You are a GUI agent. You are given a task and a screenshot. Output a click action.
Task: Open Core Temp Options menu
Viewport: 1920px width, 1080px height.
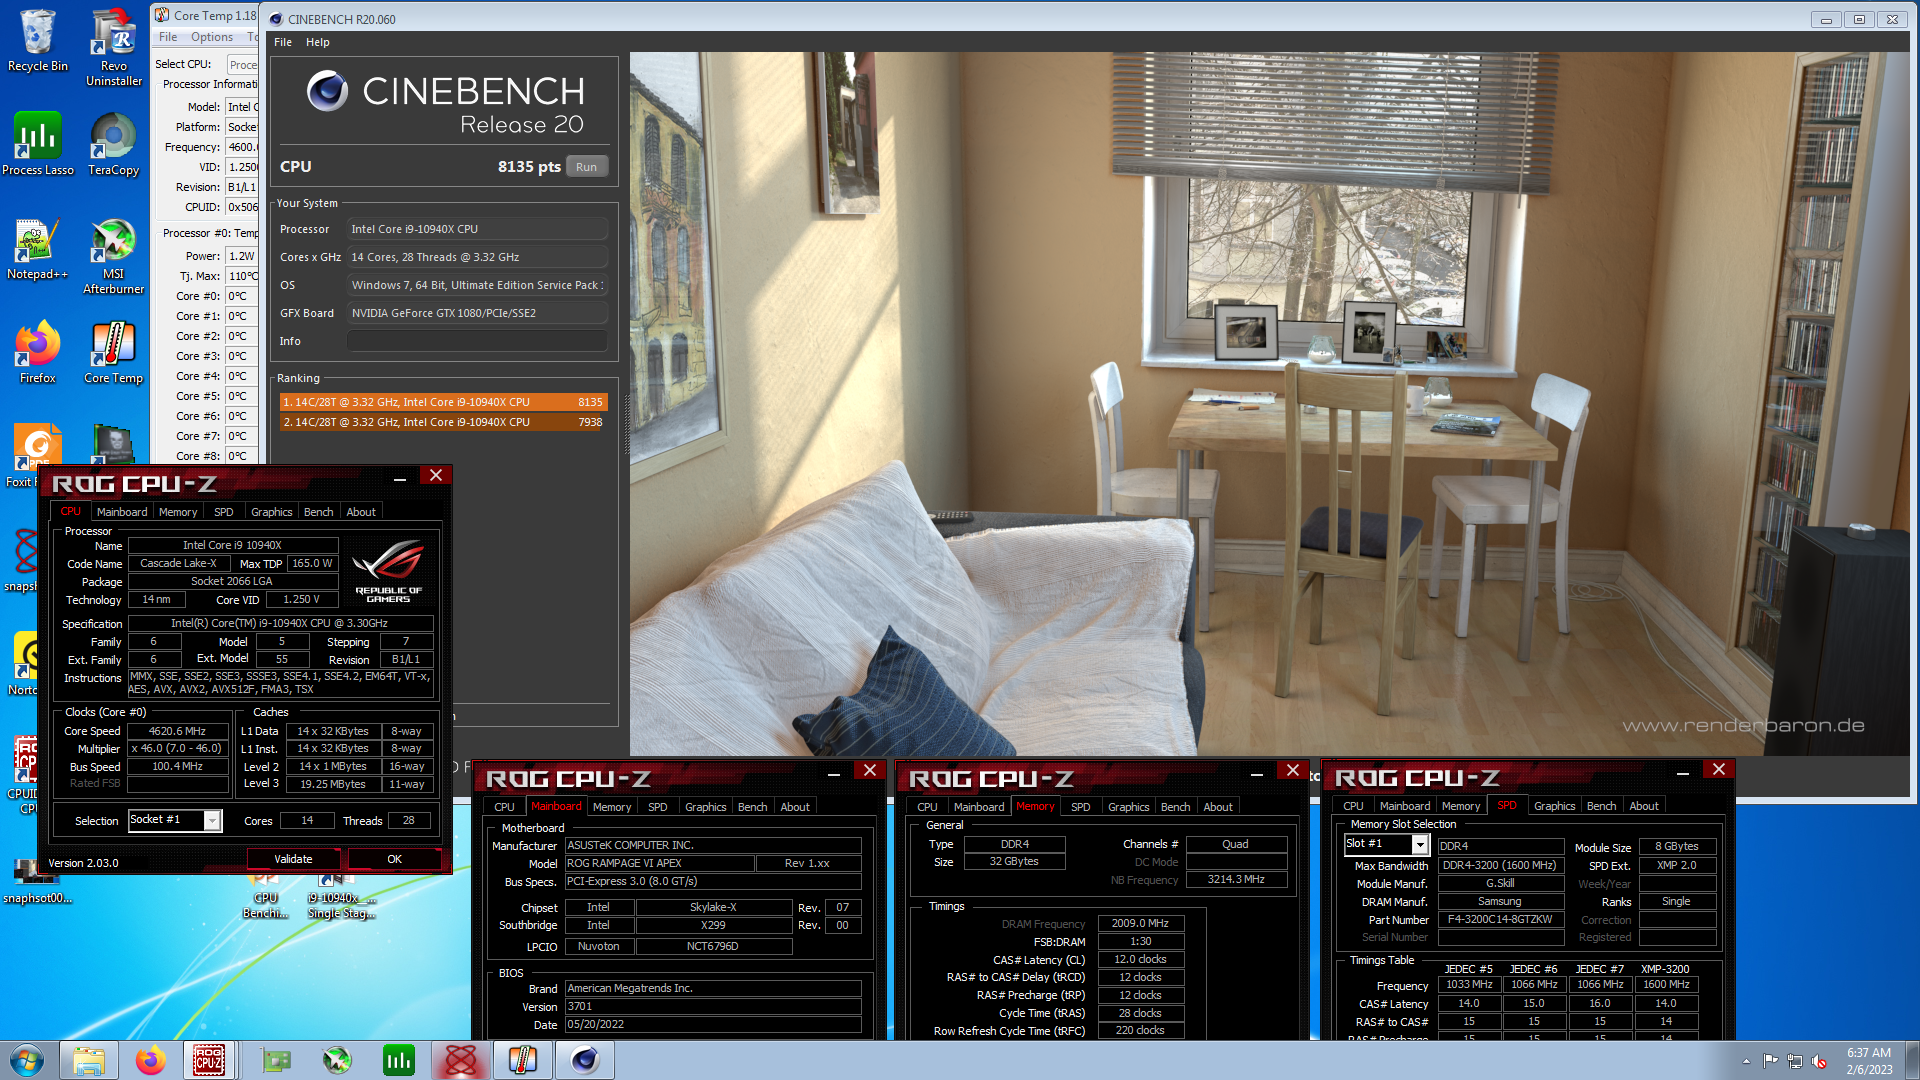tap(212, 37)
